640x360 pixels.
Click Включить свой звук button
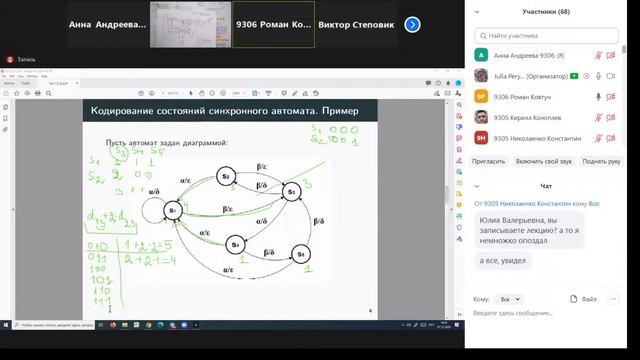544,162
